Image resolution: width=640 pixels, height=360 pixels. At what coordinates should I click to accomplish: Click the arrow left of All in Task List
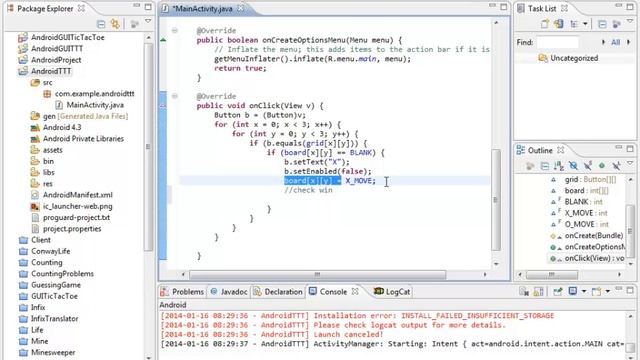click(603, 42)
